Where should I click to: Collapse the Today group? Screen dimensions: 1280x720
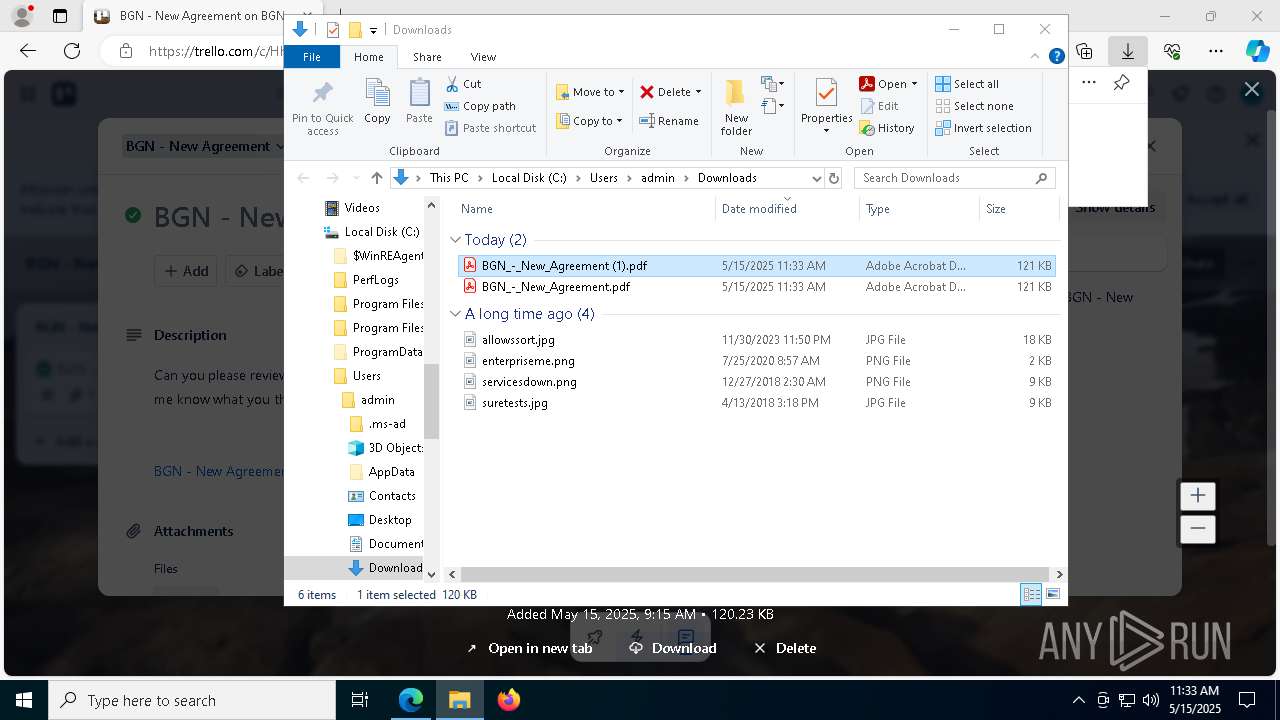[455, 240]
